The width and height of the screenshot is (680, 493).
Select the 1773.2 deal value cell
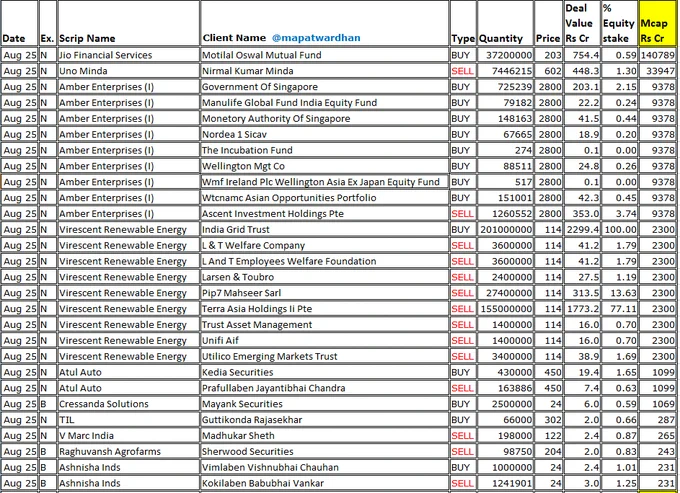point(583,309)
